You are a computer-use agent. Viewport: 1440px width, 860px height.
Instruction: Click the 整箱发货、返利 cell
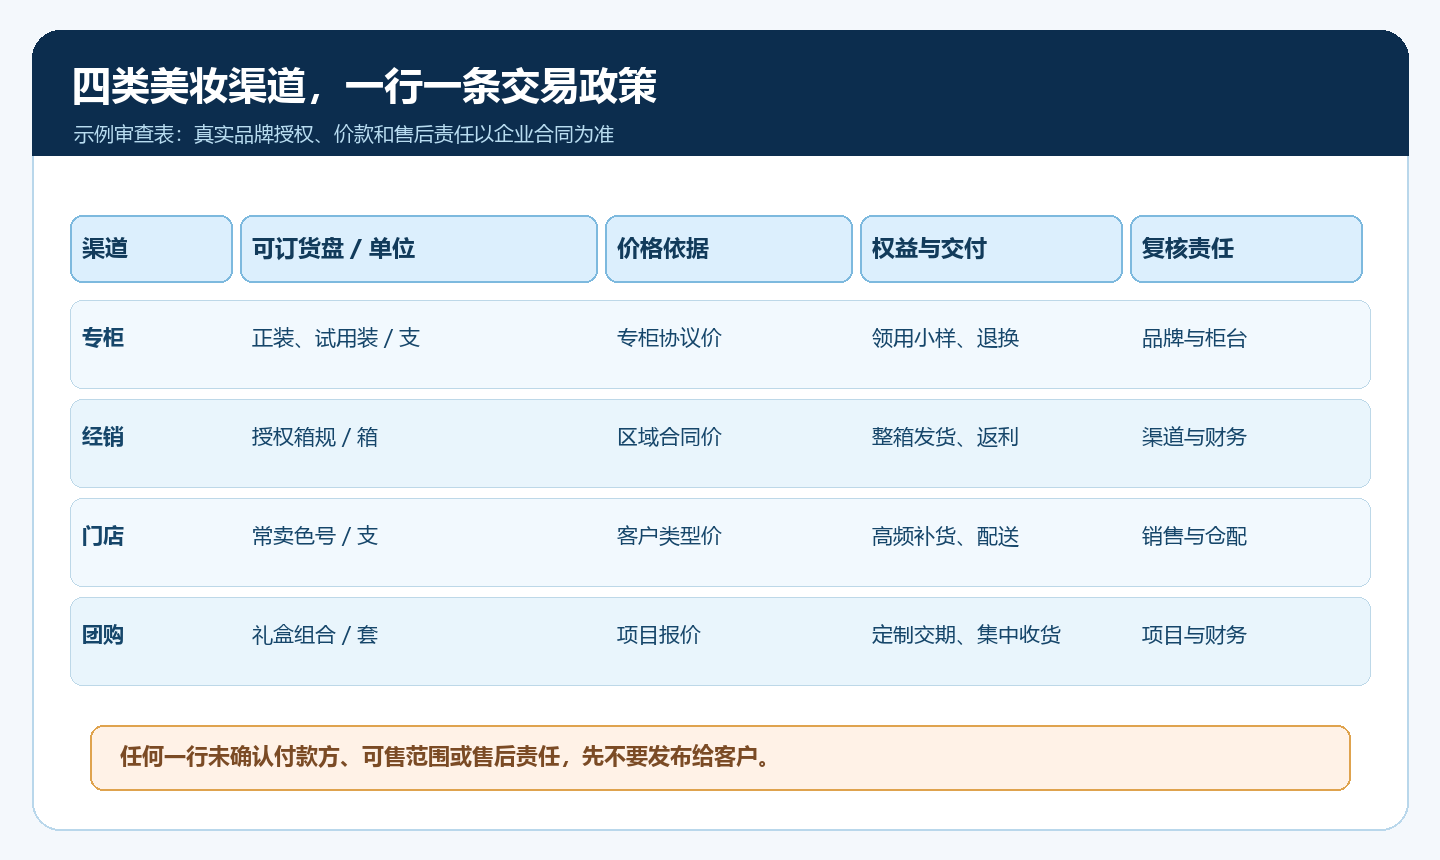[945, 437]
